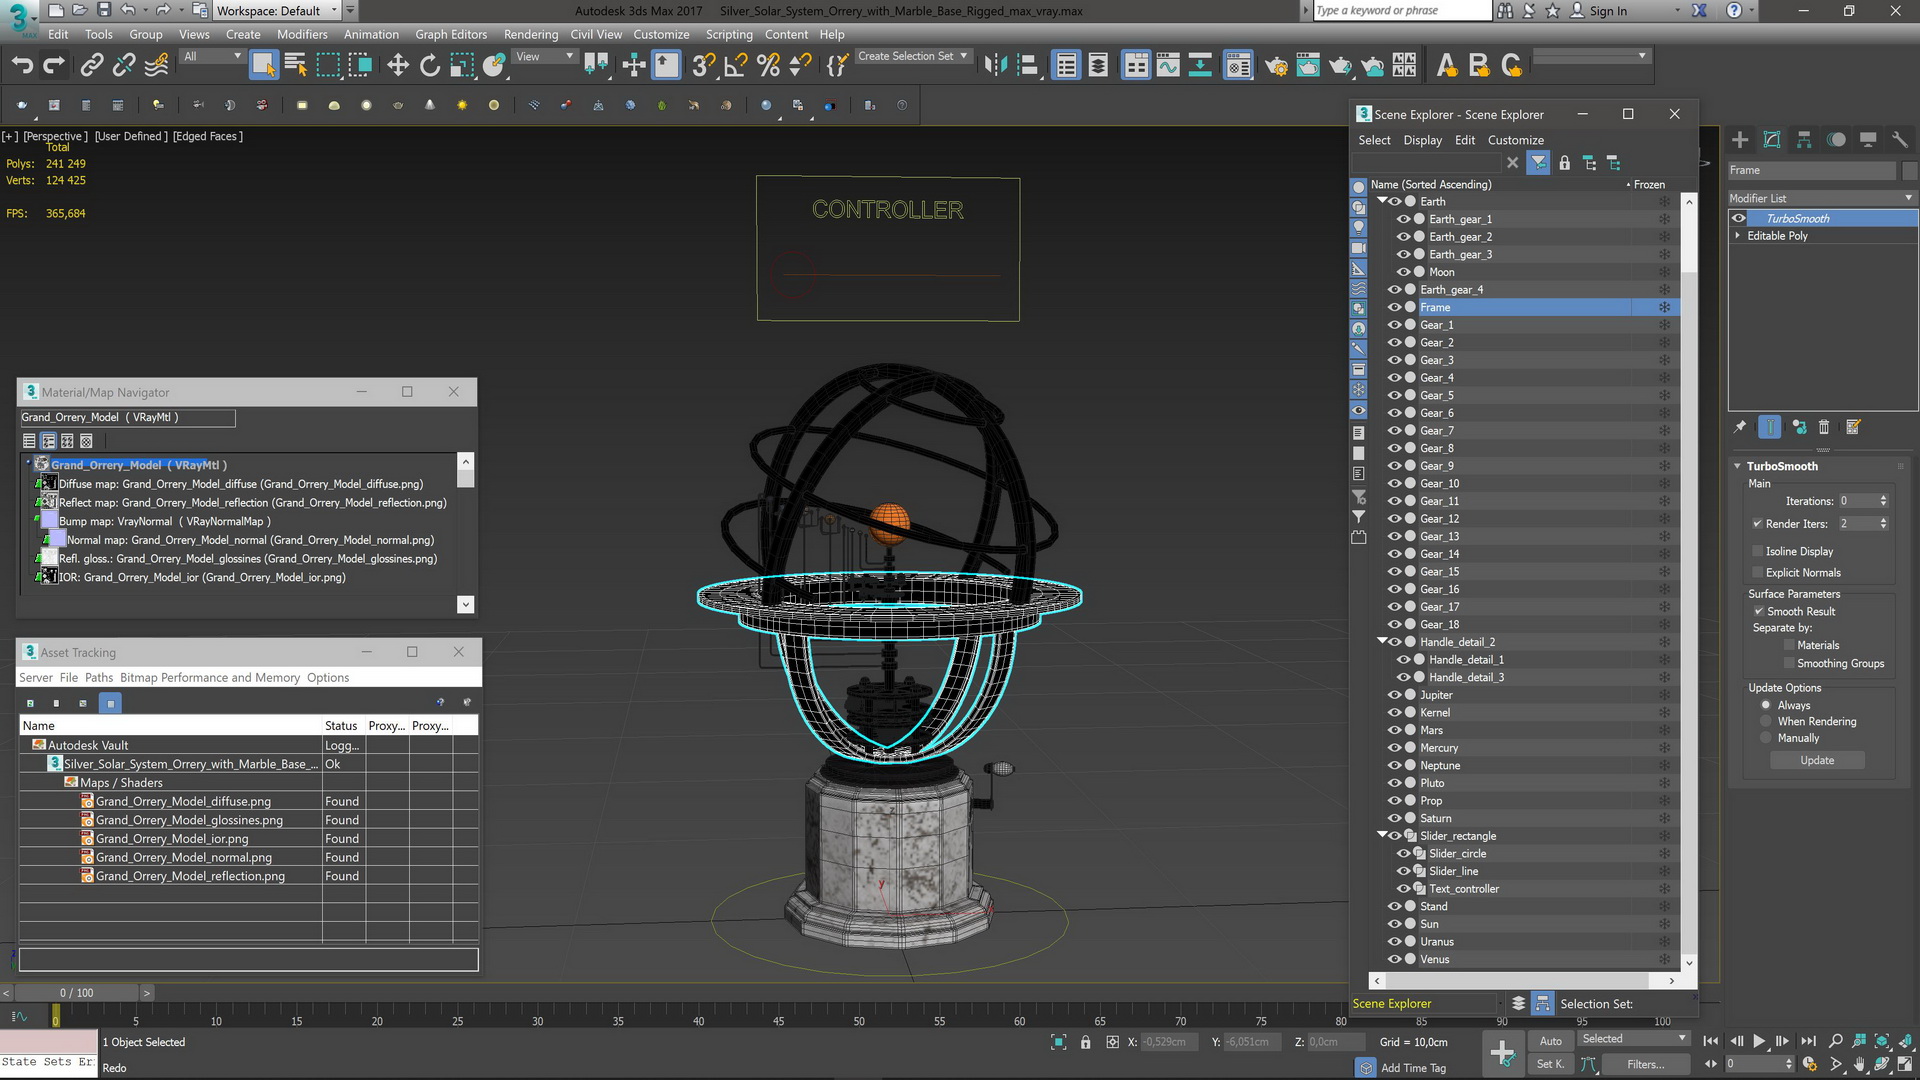Screen dimensions: 1920x1080
Task: Open the Rendering menu
Action: pos(531,34)
